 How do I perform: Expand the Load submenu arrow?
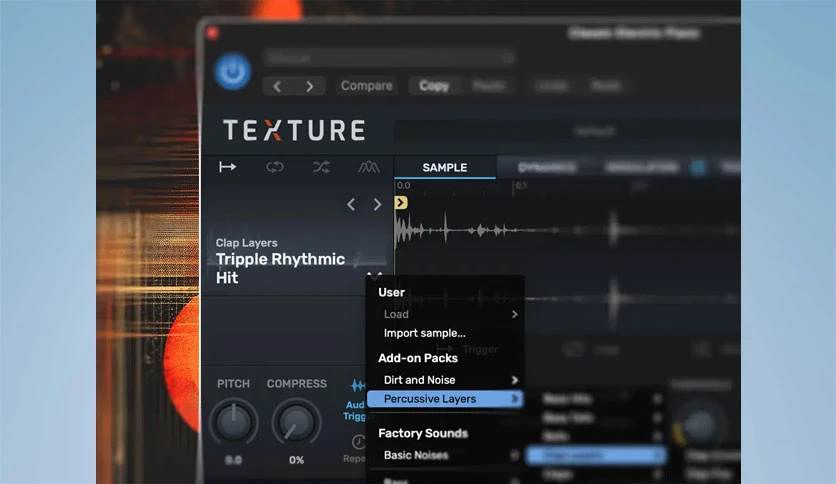(515, 314)
